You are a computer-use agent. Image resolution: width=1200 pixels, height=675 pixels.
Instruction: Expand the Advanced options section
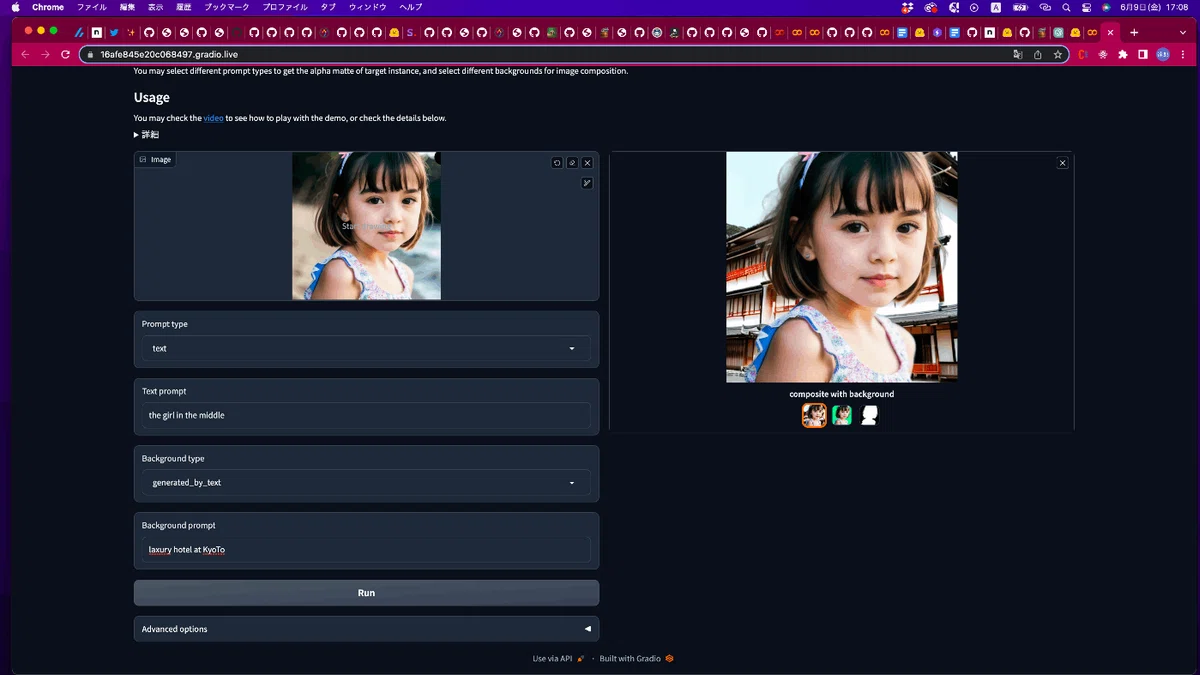point(366,629)
